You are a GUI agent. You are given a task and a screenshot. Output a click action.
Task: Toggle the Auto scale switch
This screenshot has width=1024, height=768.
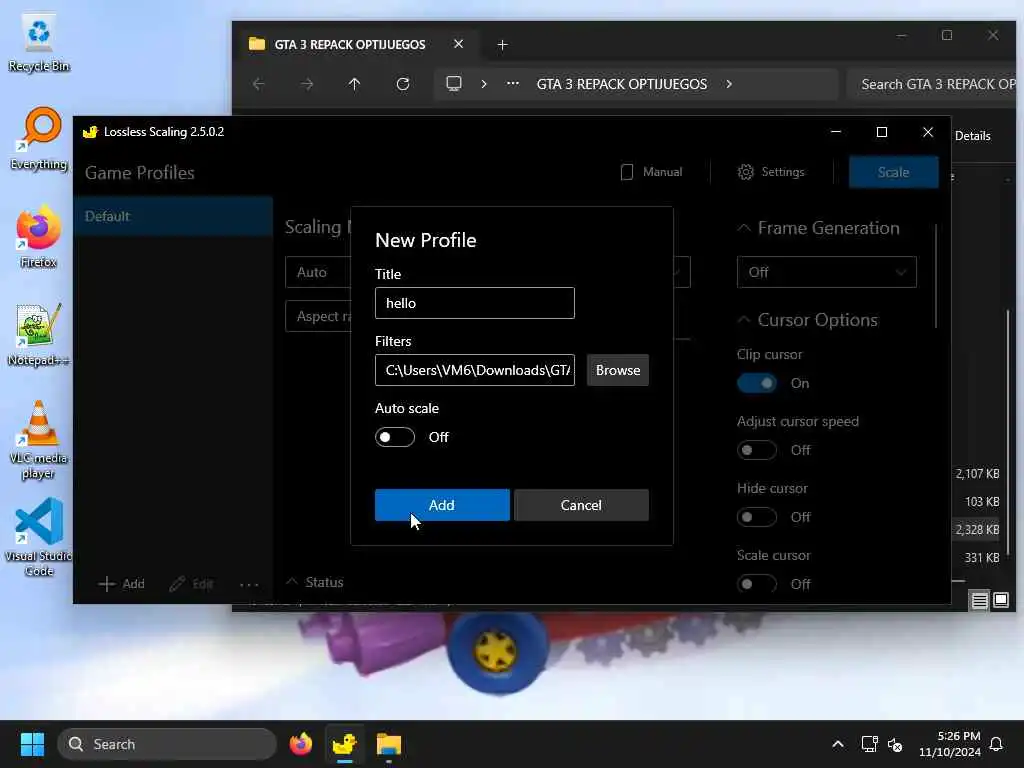click(x=395, y=437)
